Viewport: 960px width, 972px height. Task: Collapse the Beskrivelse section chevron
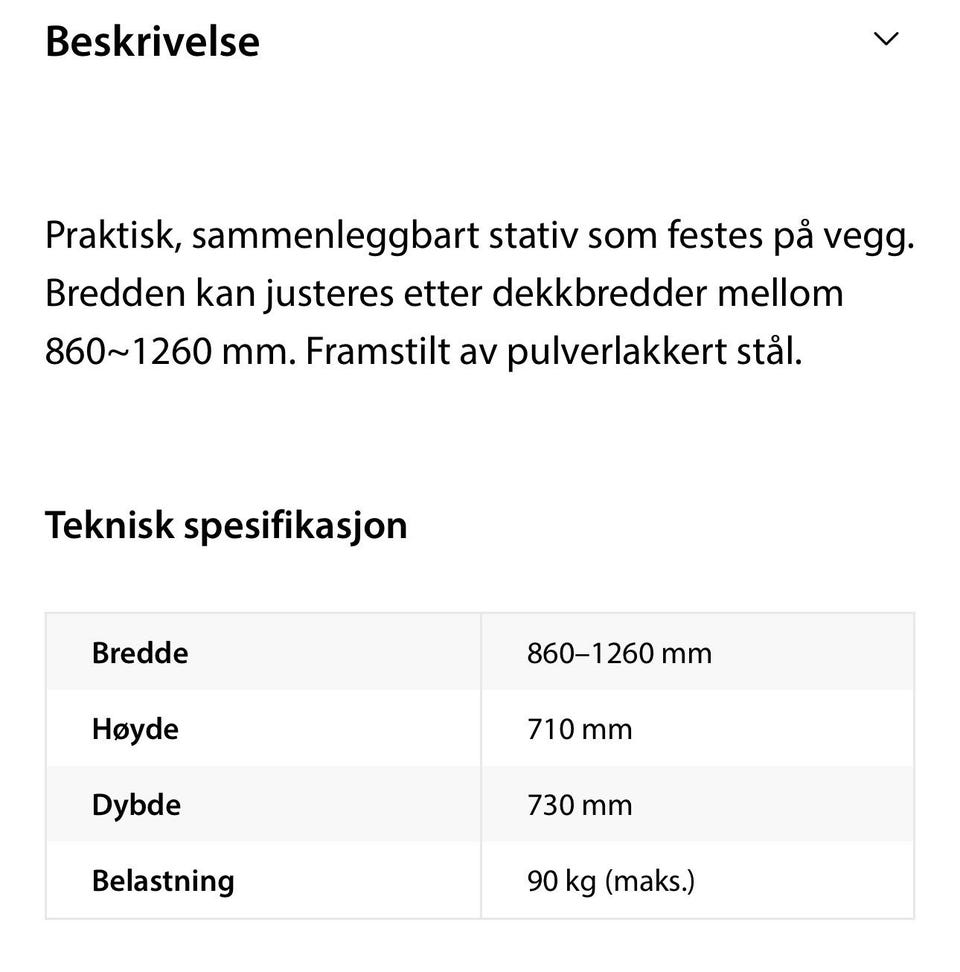tap(886, 39)
